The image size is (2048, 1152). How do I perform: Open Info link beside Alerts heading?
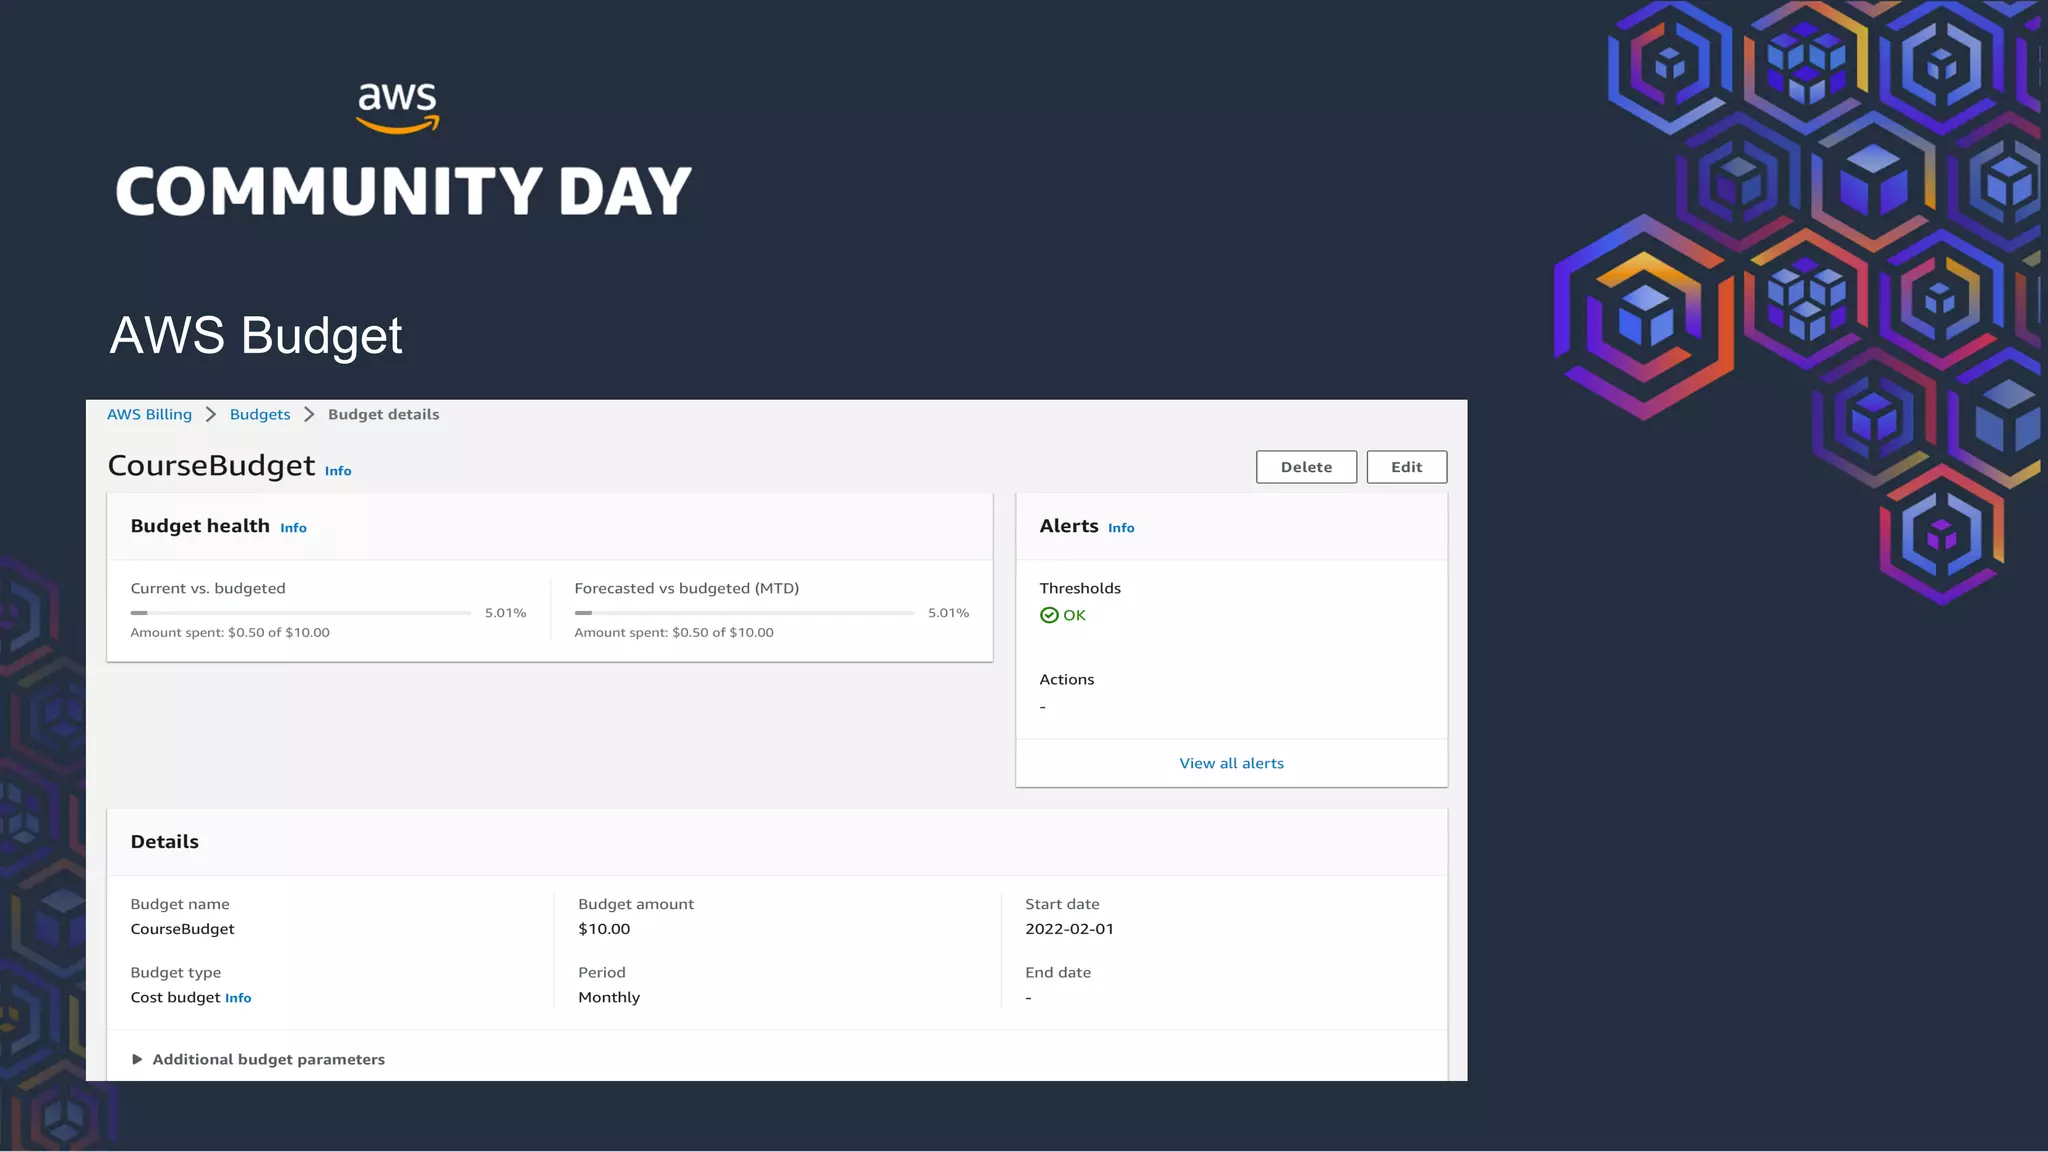pos(1121,528)
